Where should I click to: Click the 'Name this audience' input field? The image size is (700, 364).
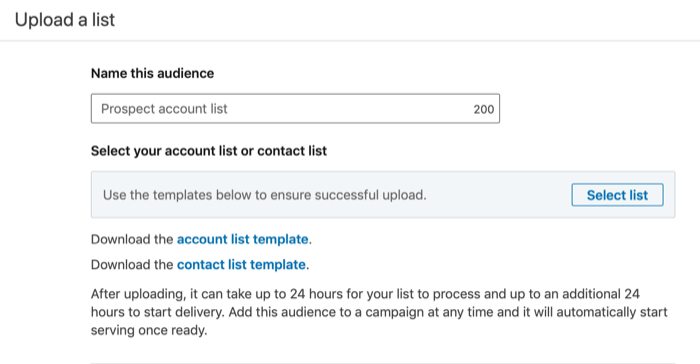click(x=295, y=109)
